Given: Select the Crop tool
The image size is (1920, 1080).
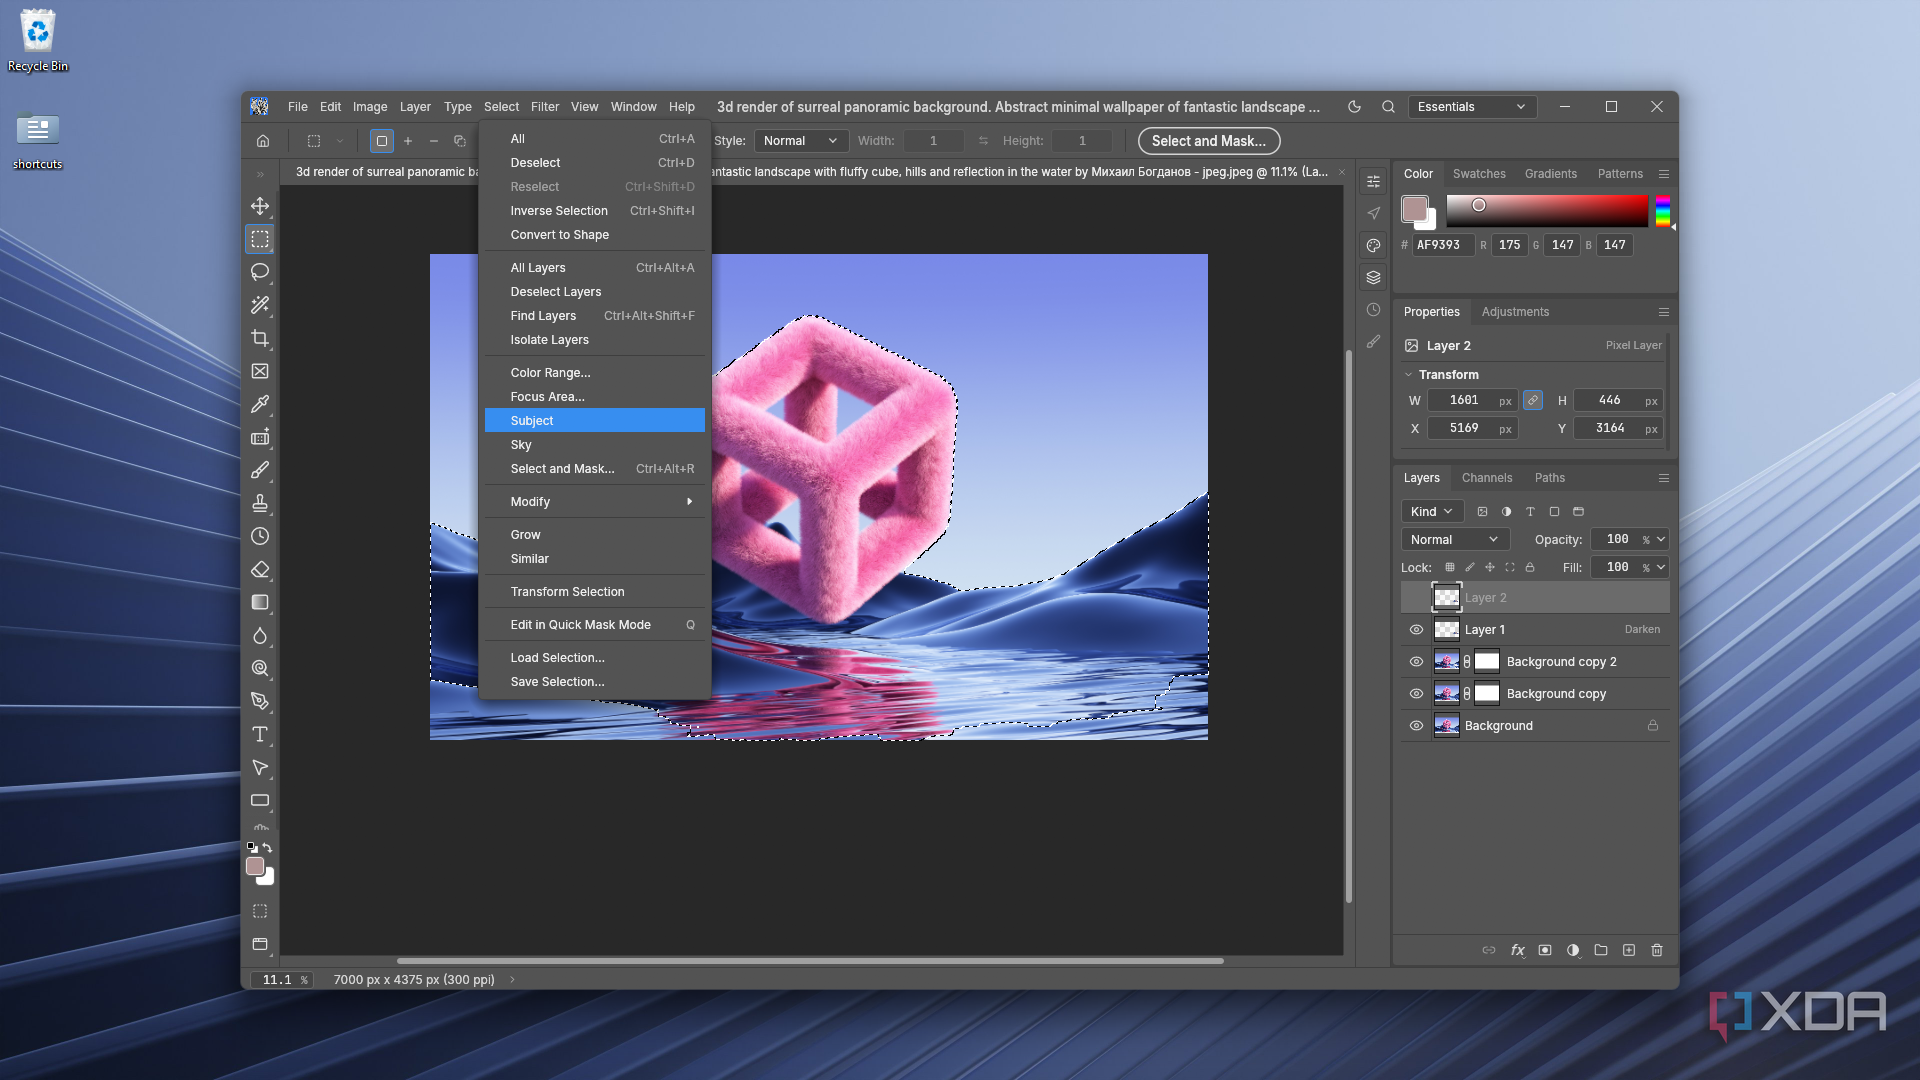Looking at the screenshot, I should 260,338.
